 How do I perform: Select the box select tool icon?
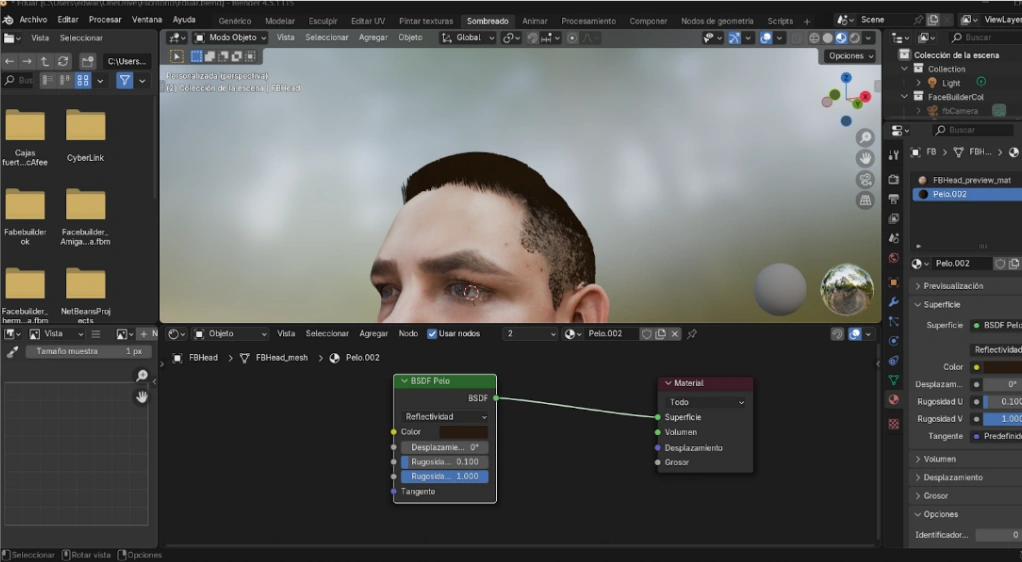coord(196,56)
